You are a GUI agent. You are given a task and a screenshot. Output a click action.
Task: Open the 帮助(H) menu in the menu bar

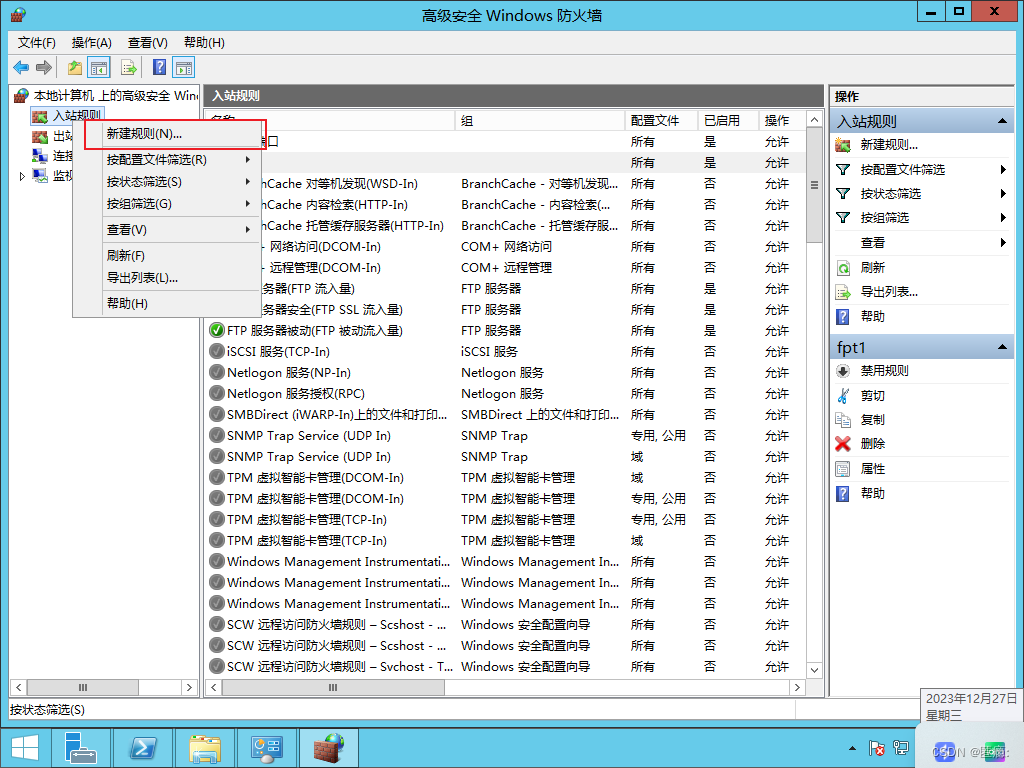click(x=204, y=42)
